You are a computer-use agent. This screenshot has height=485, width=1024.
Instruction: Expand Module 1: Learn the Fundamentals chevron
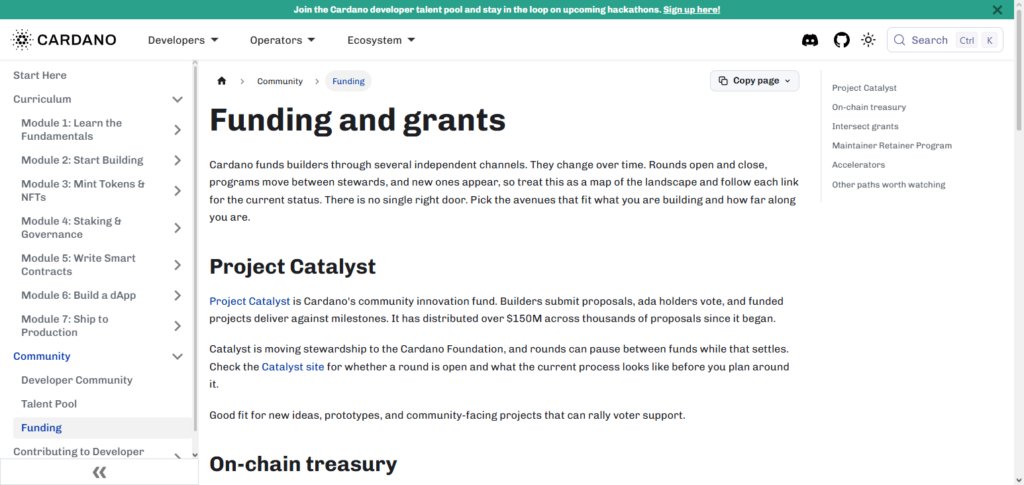pyautogui.click(x=177, y=130)
